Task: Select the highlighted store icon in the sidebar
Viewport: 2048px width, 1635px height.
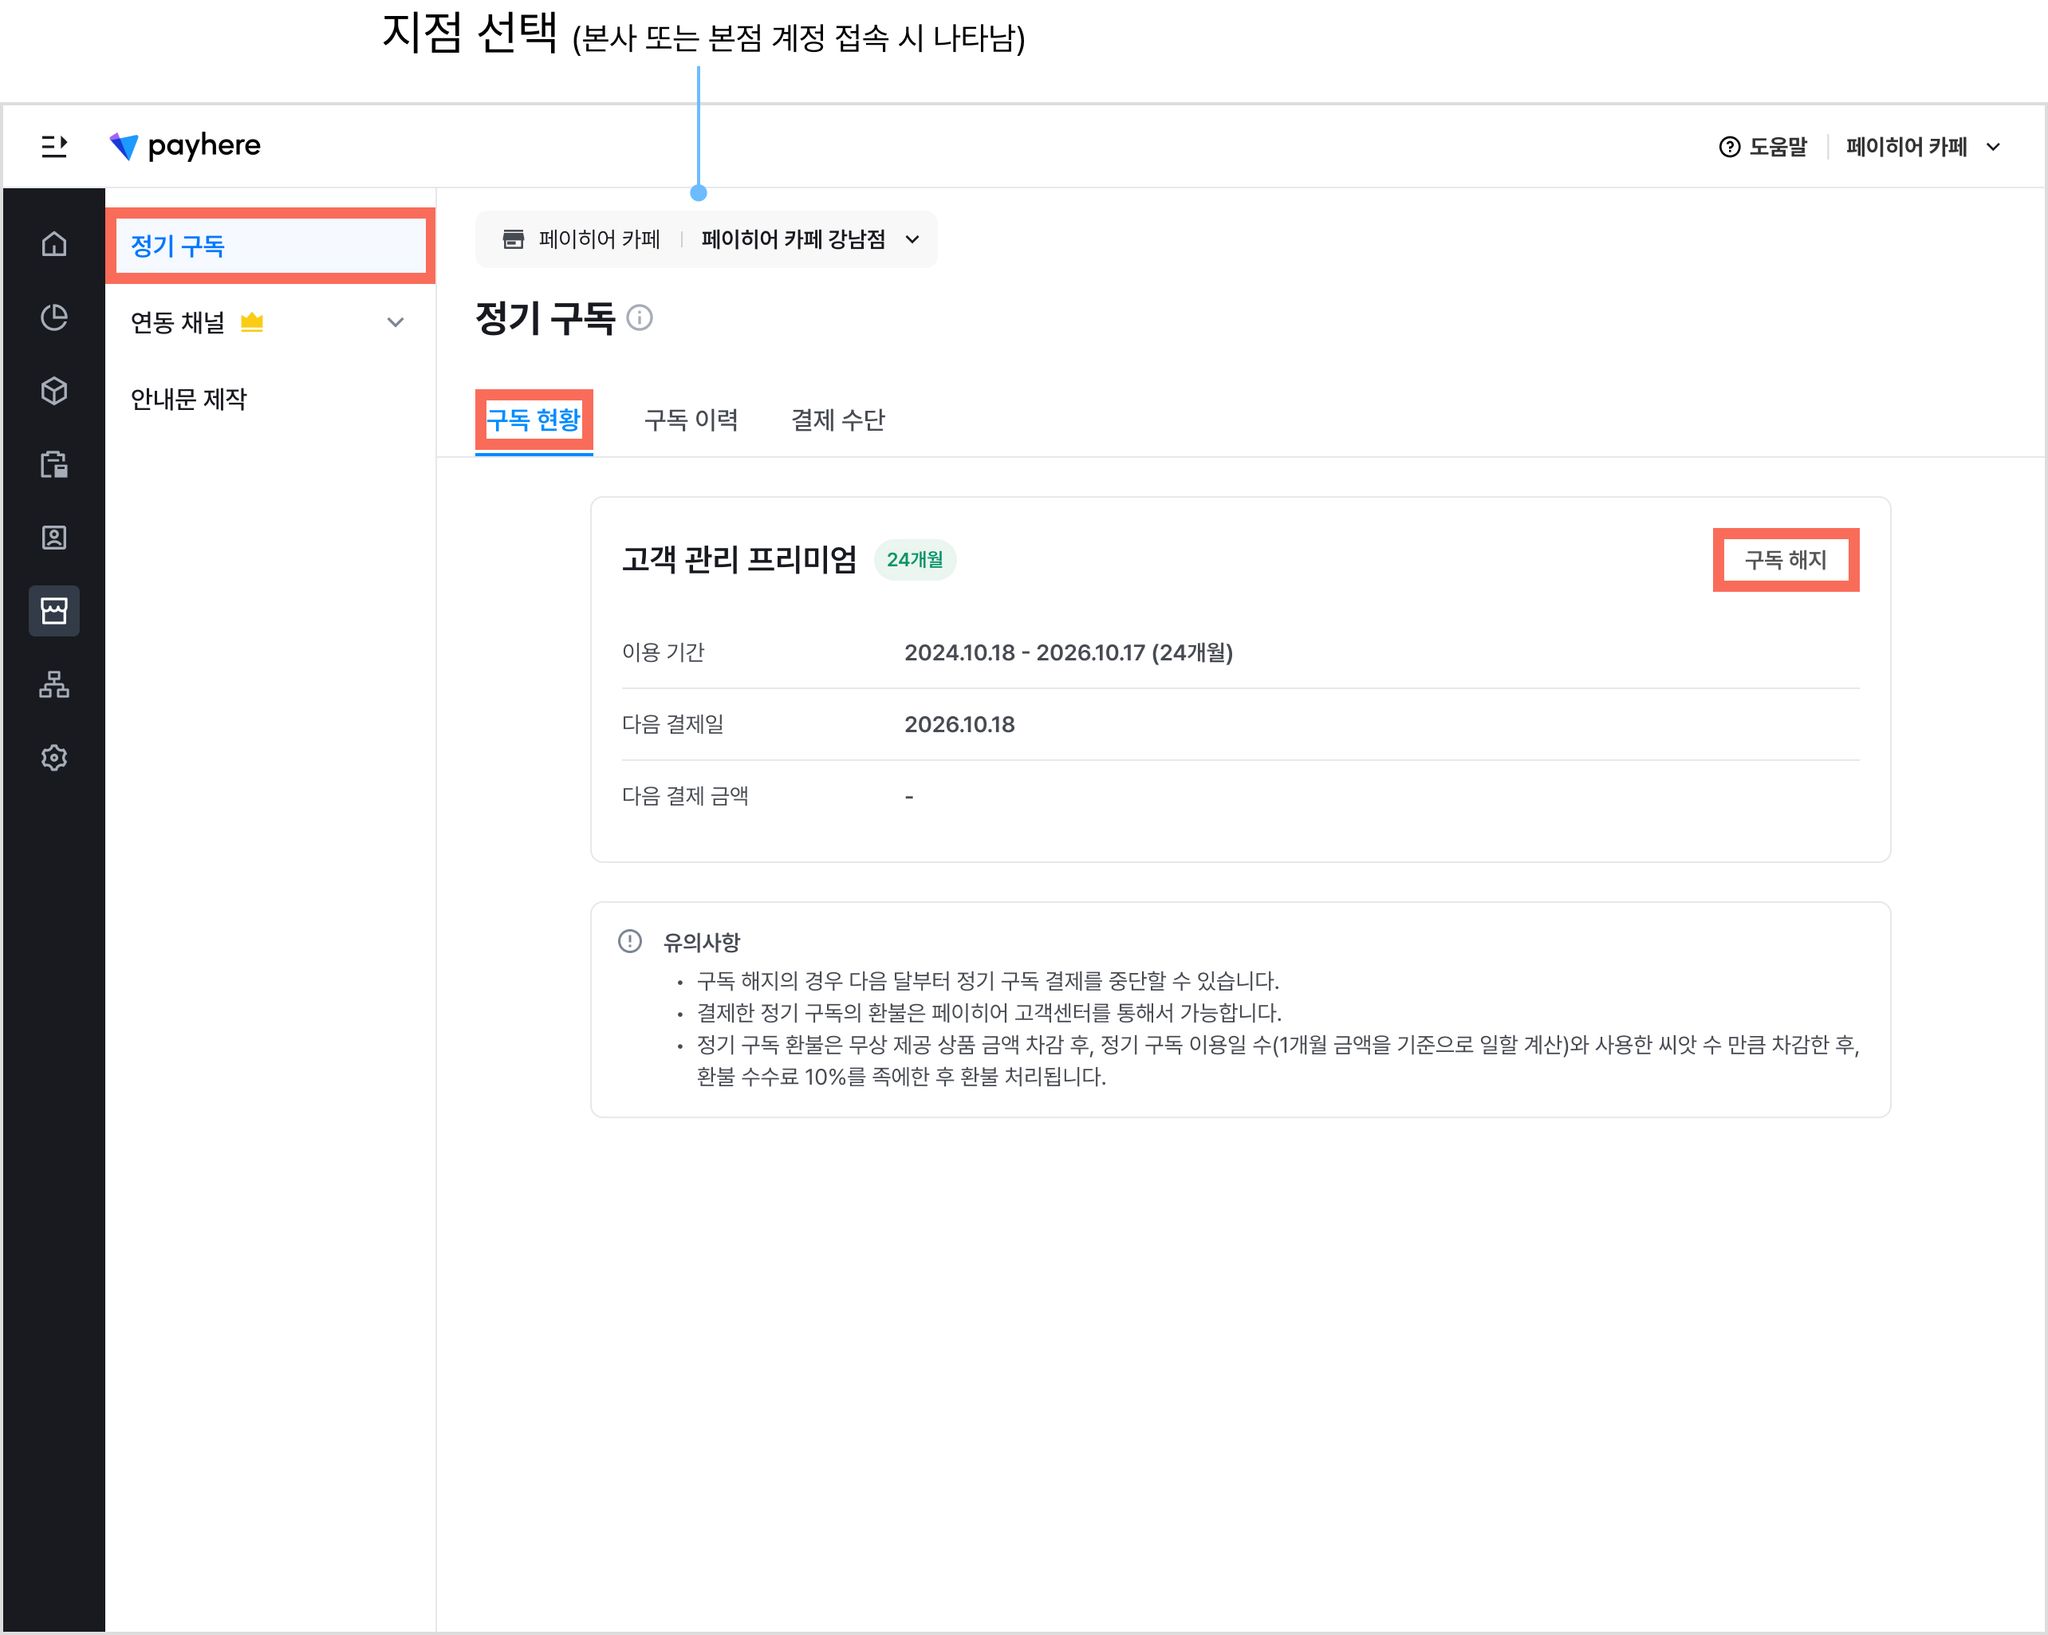Action: point(54,611)
